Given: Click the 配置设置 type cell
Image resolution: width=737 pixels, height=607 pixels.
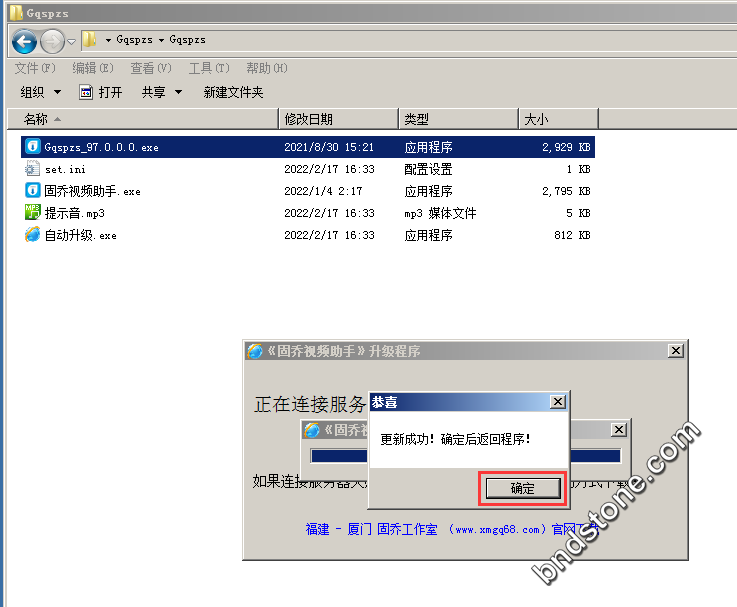Looking at the screenshot, I should (428, 169).
